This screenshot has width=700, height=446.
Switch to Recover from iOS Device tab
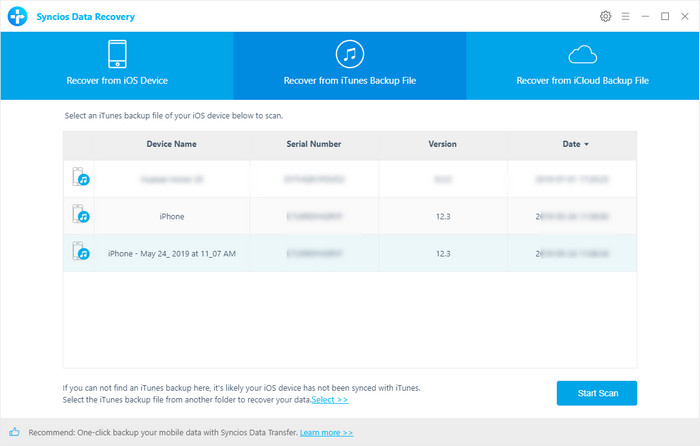click(x=117, y=66)
